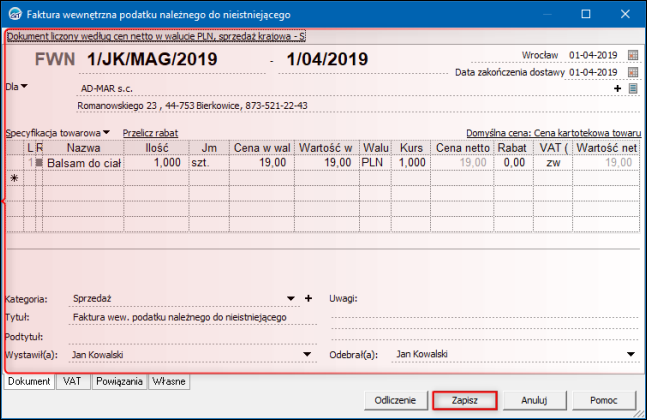Screen dimensions: 647x420
Task: Add new contractor with plus icon
Action: (617, 88)
